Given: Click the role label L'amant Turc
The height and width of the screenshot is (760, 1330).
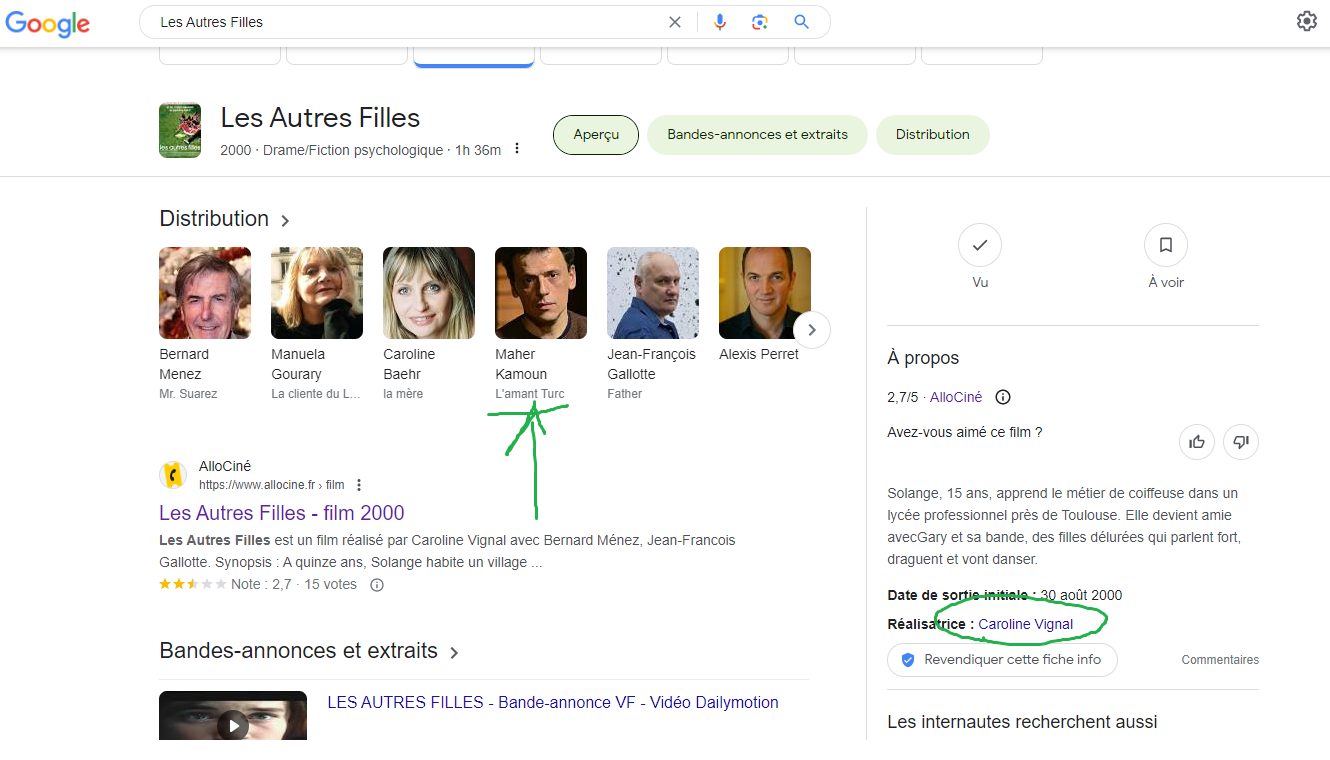Looking at the screenshot, I should (x=530, y=394).
